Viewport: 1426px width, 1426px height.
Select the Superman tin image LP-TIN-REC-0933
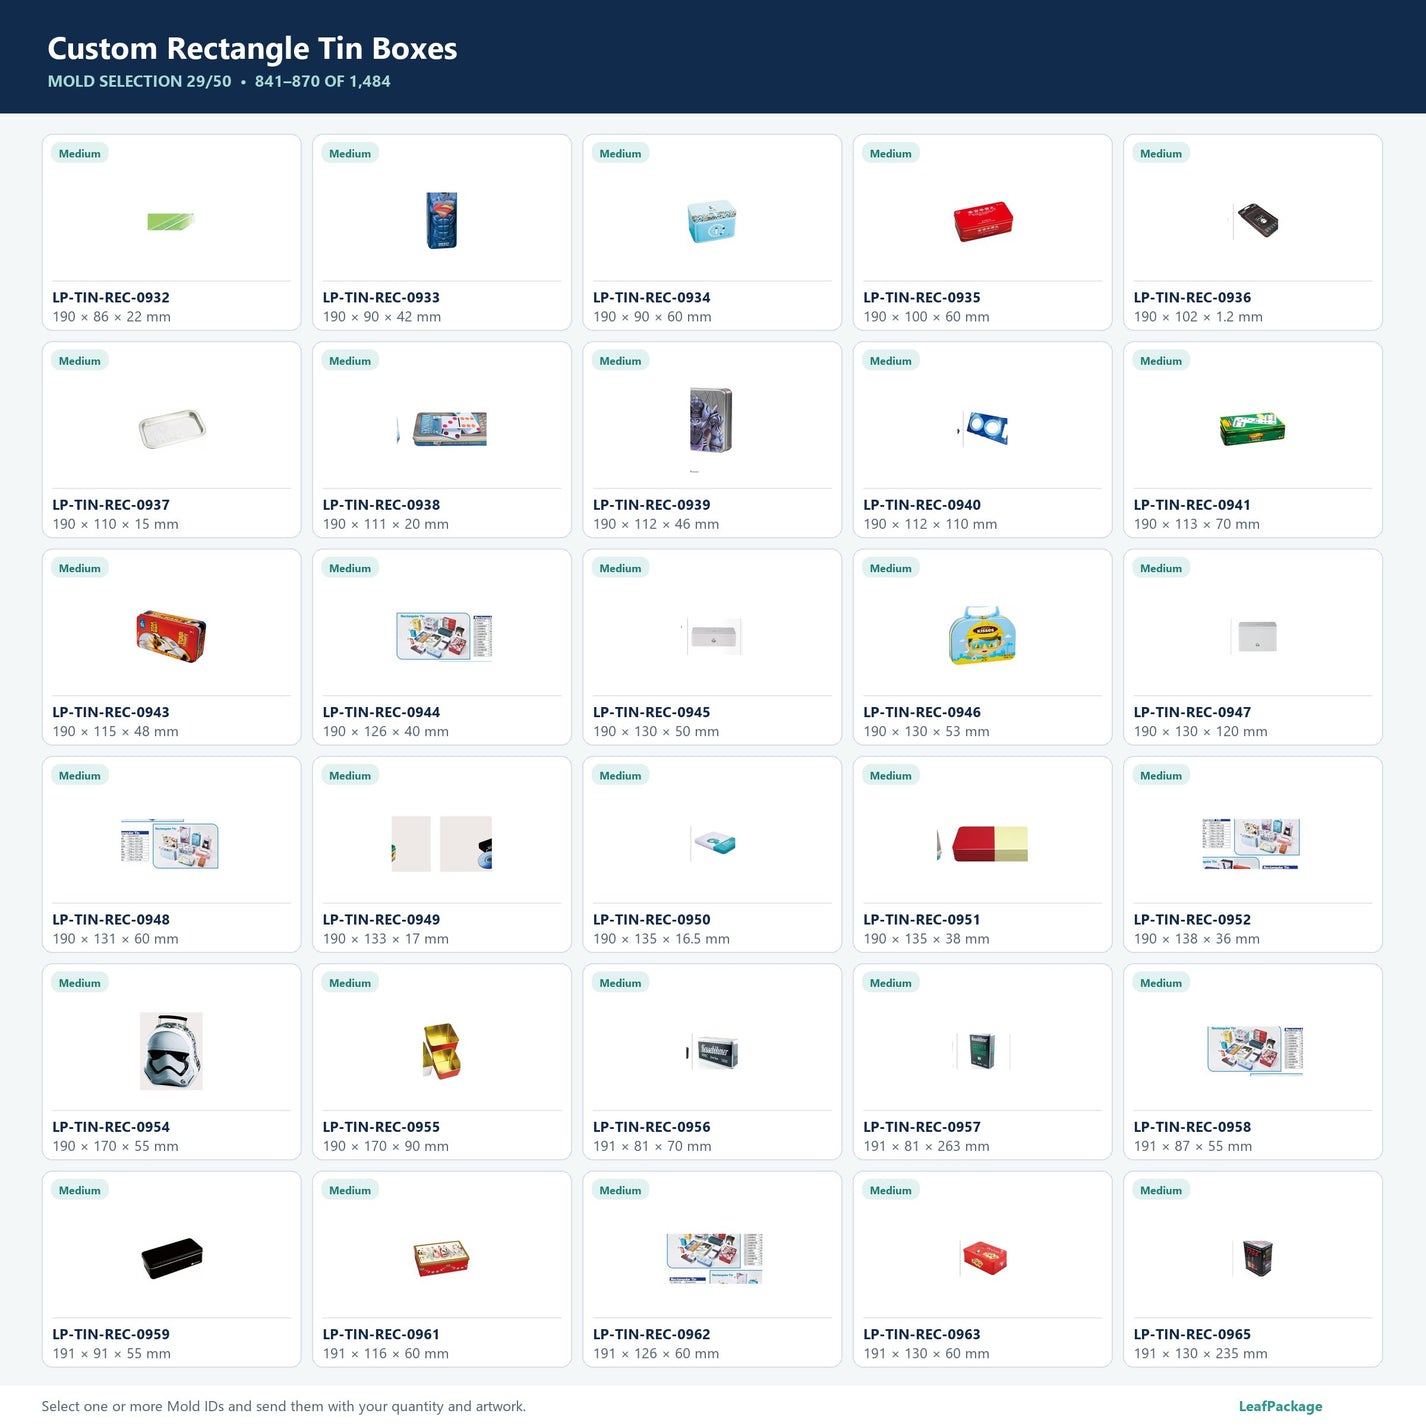[x=441, y=221]
